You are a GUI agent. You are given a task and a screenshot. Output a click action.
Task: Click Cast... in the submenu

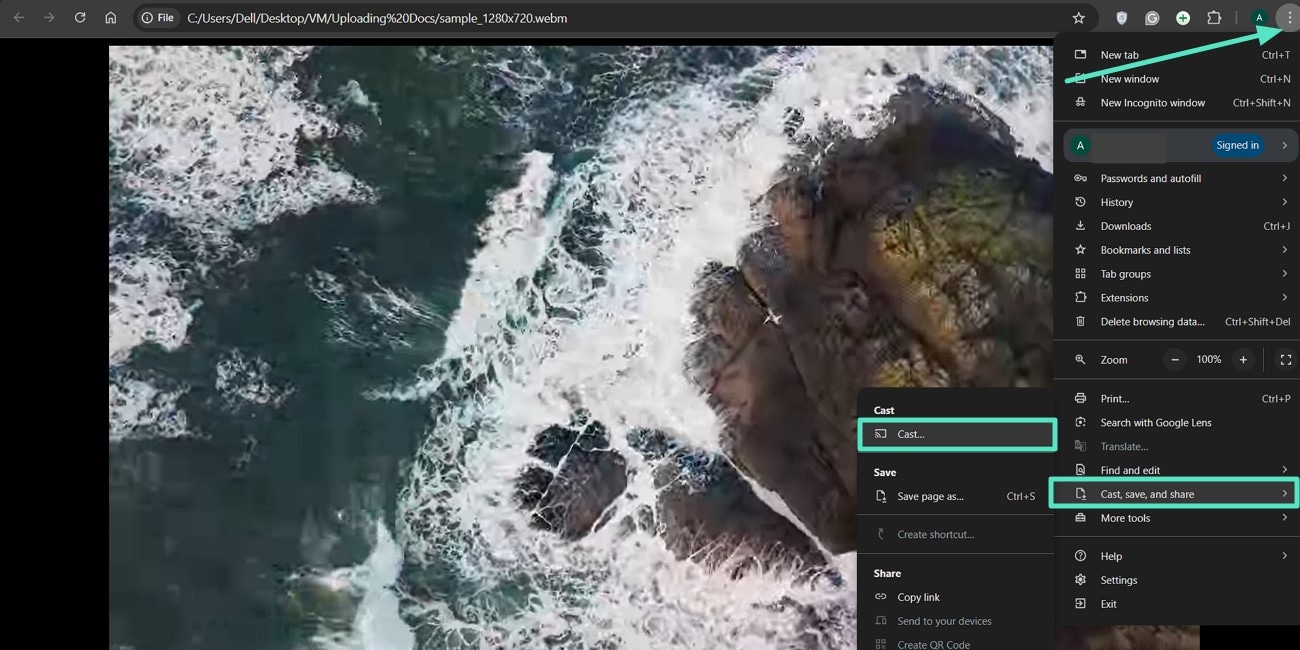pyautogui.click(x=957, y=434)
